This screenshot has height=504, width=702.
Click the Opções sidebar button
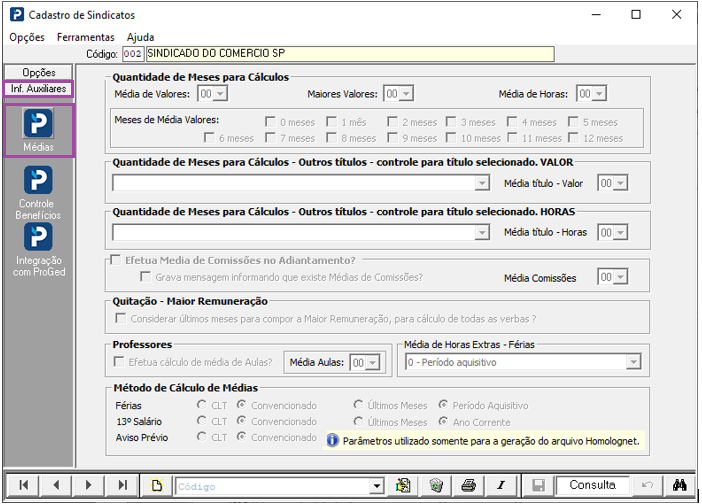[x=38, y=72]
